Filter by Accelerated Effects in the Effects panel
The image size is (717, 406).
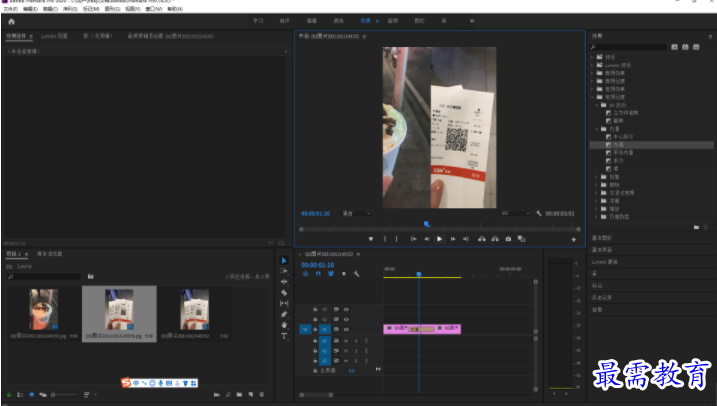[674, 47]
